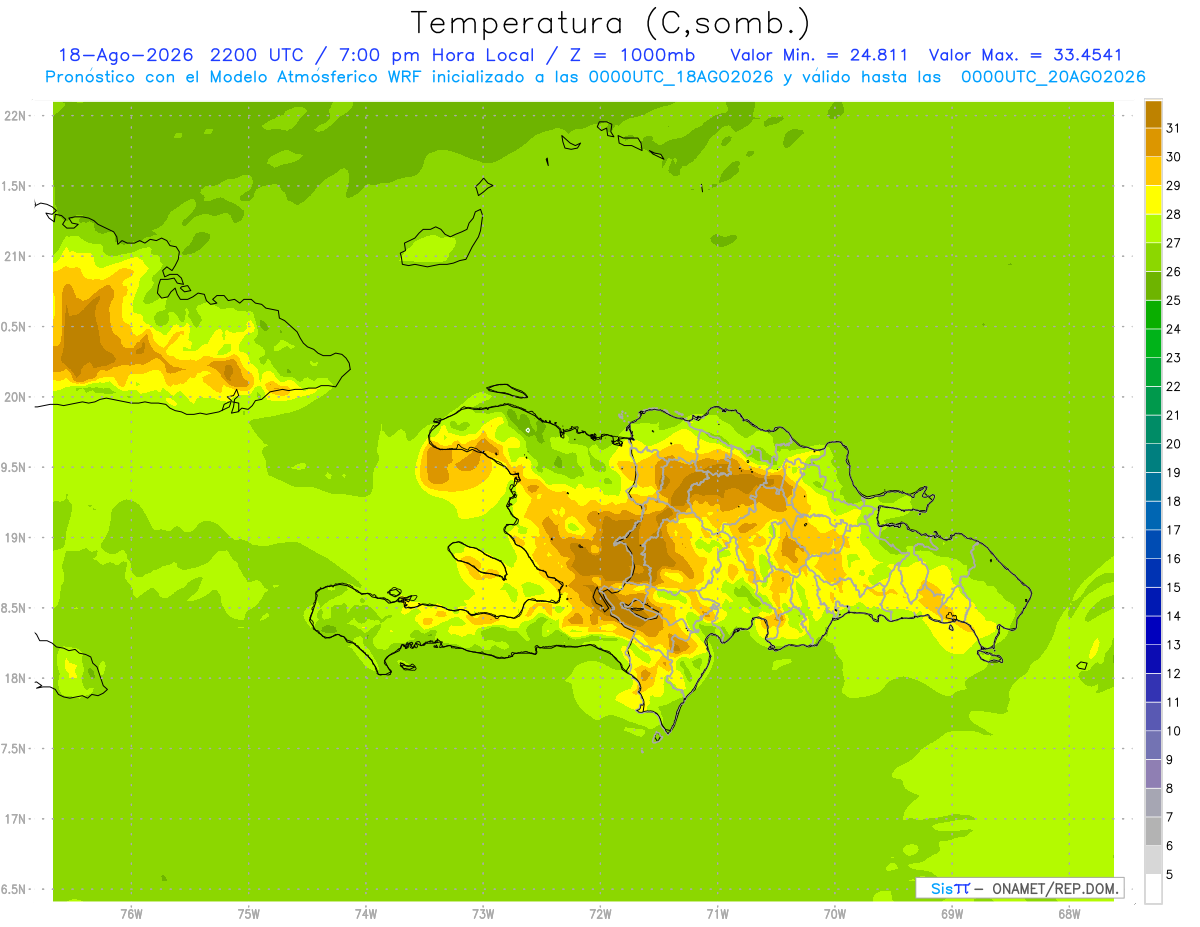Click the '19N' latitude label
The height and width of the screenshot is (927, 1200).
click(15, 537)
